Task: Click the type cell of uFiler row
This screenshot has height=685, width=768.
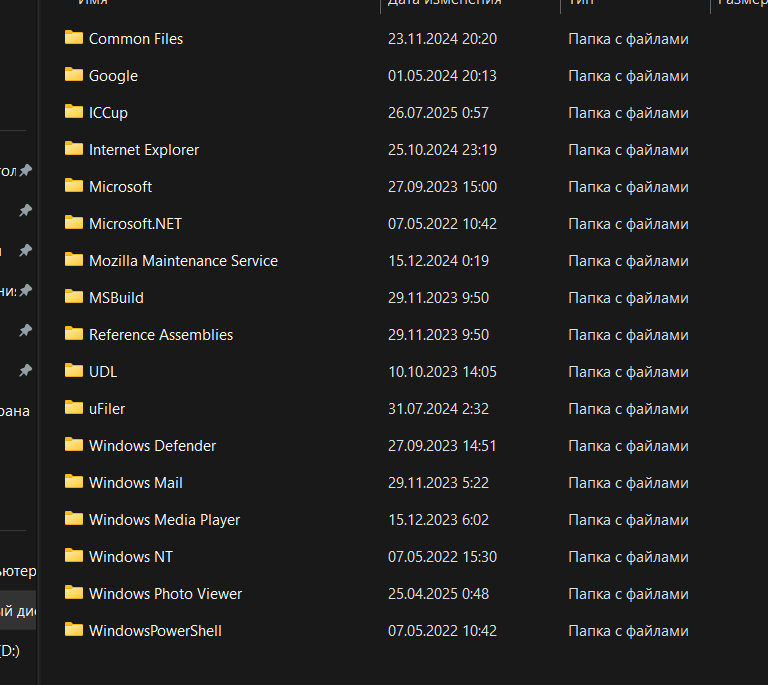Action: [x=628, y=409]
